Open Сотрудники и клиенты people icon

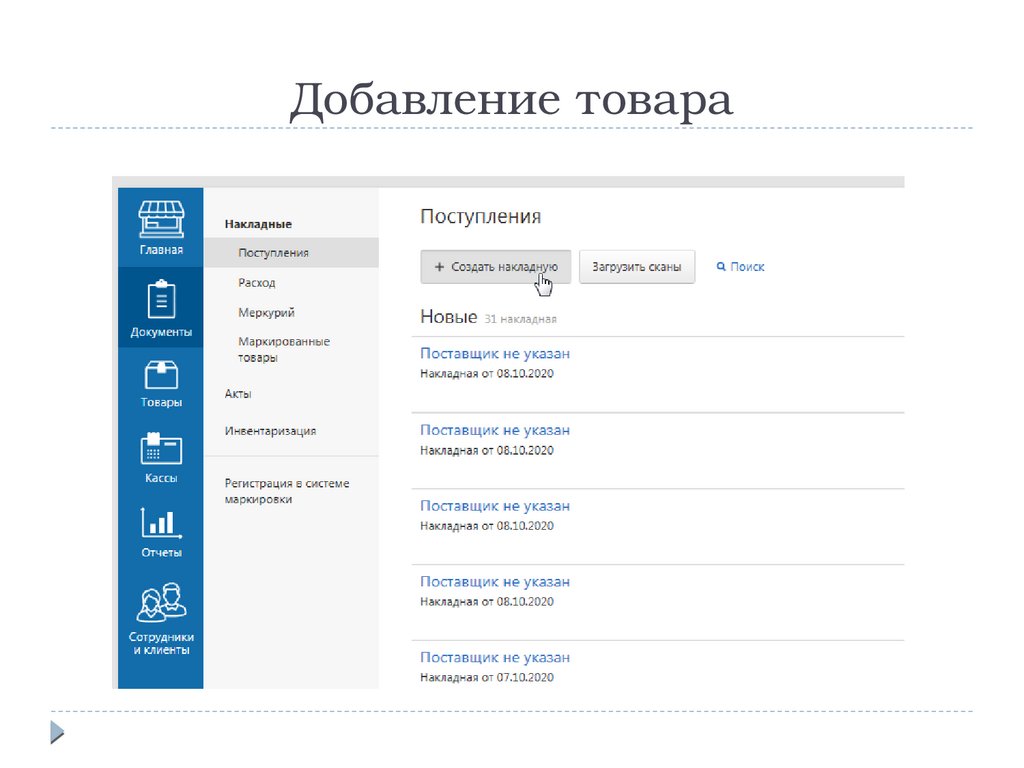[160, 602]
